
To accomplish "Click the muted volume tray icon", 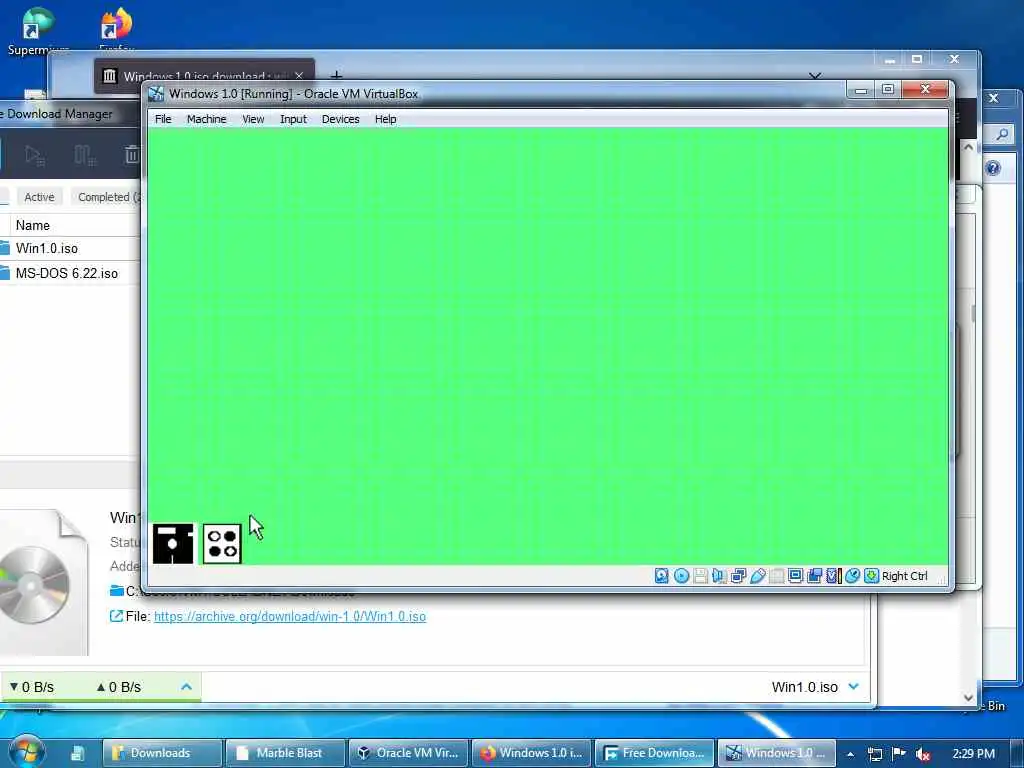I will [923, 754].
